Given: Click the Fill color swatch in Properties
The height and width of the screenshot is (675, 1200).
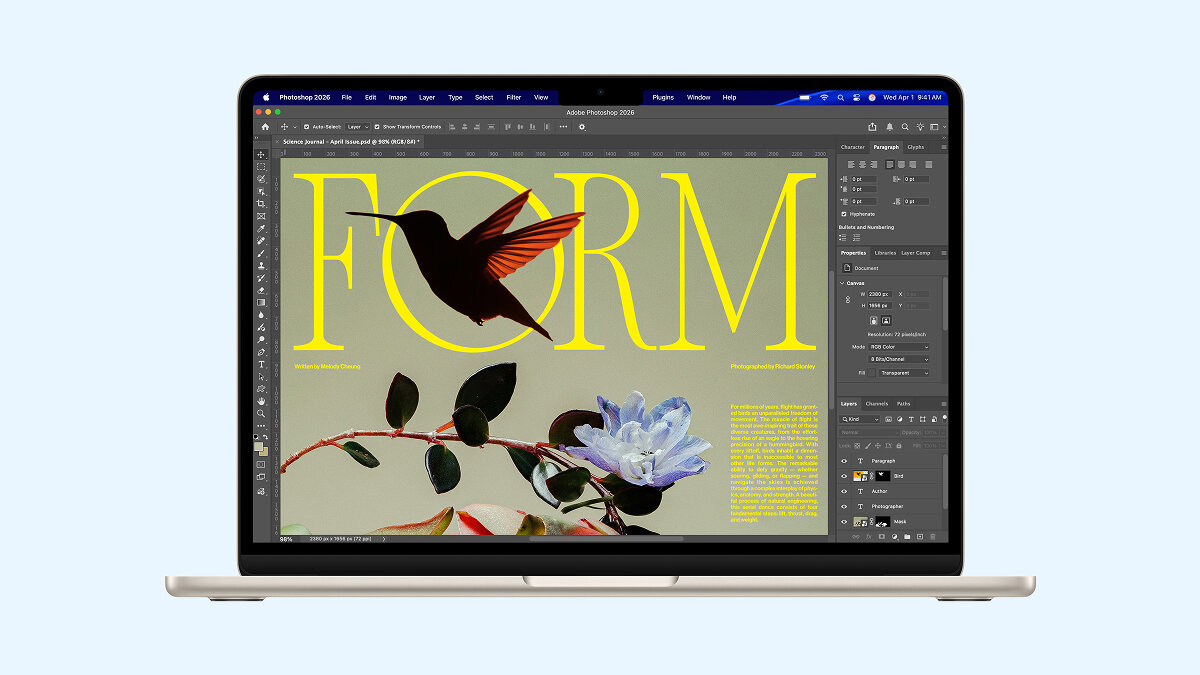Looking at the screenshot, I should 872,373.
